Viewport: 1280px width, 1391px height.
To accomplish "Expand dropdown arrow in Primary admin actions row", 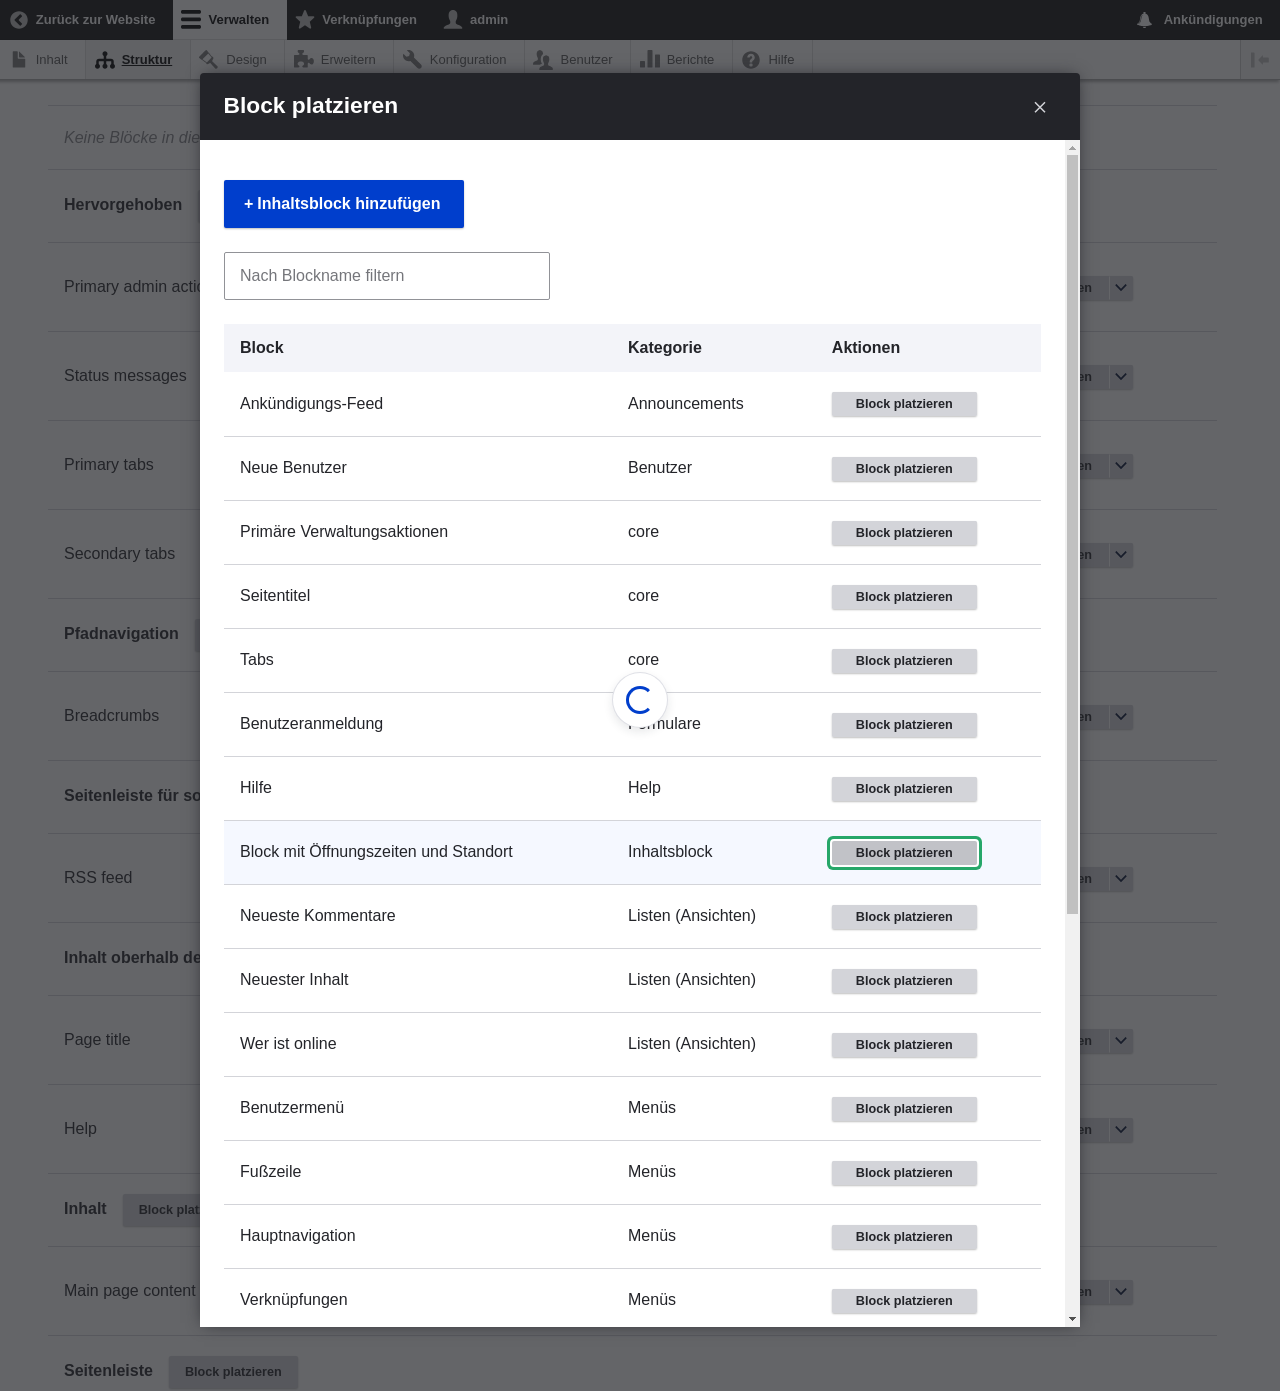I will [1121, 288].
